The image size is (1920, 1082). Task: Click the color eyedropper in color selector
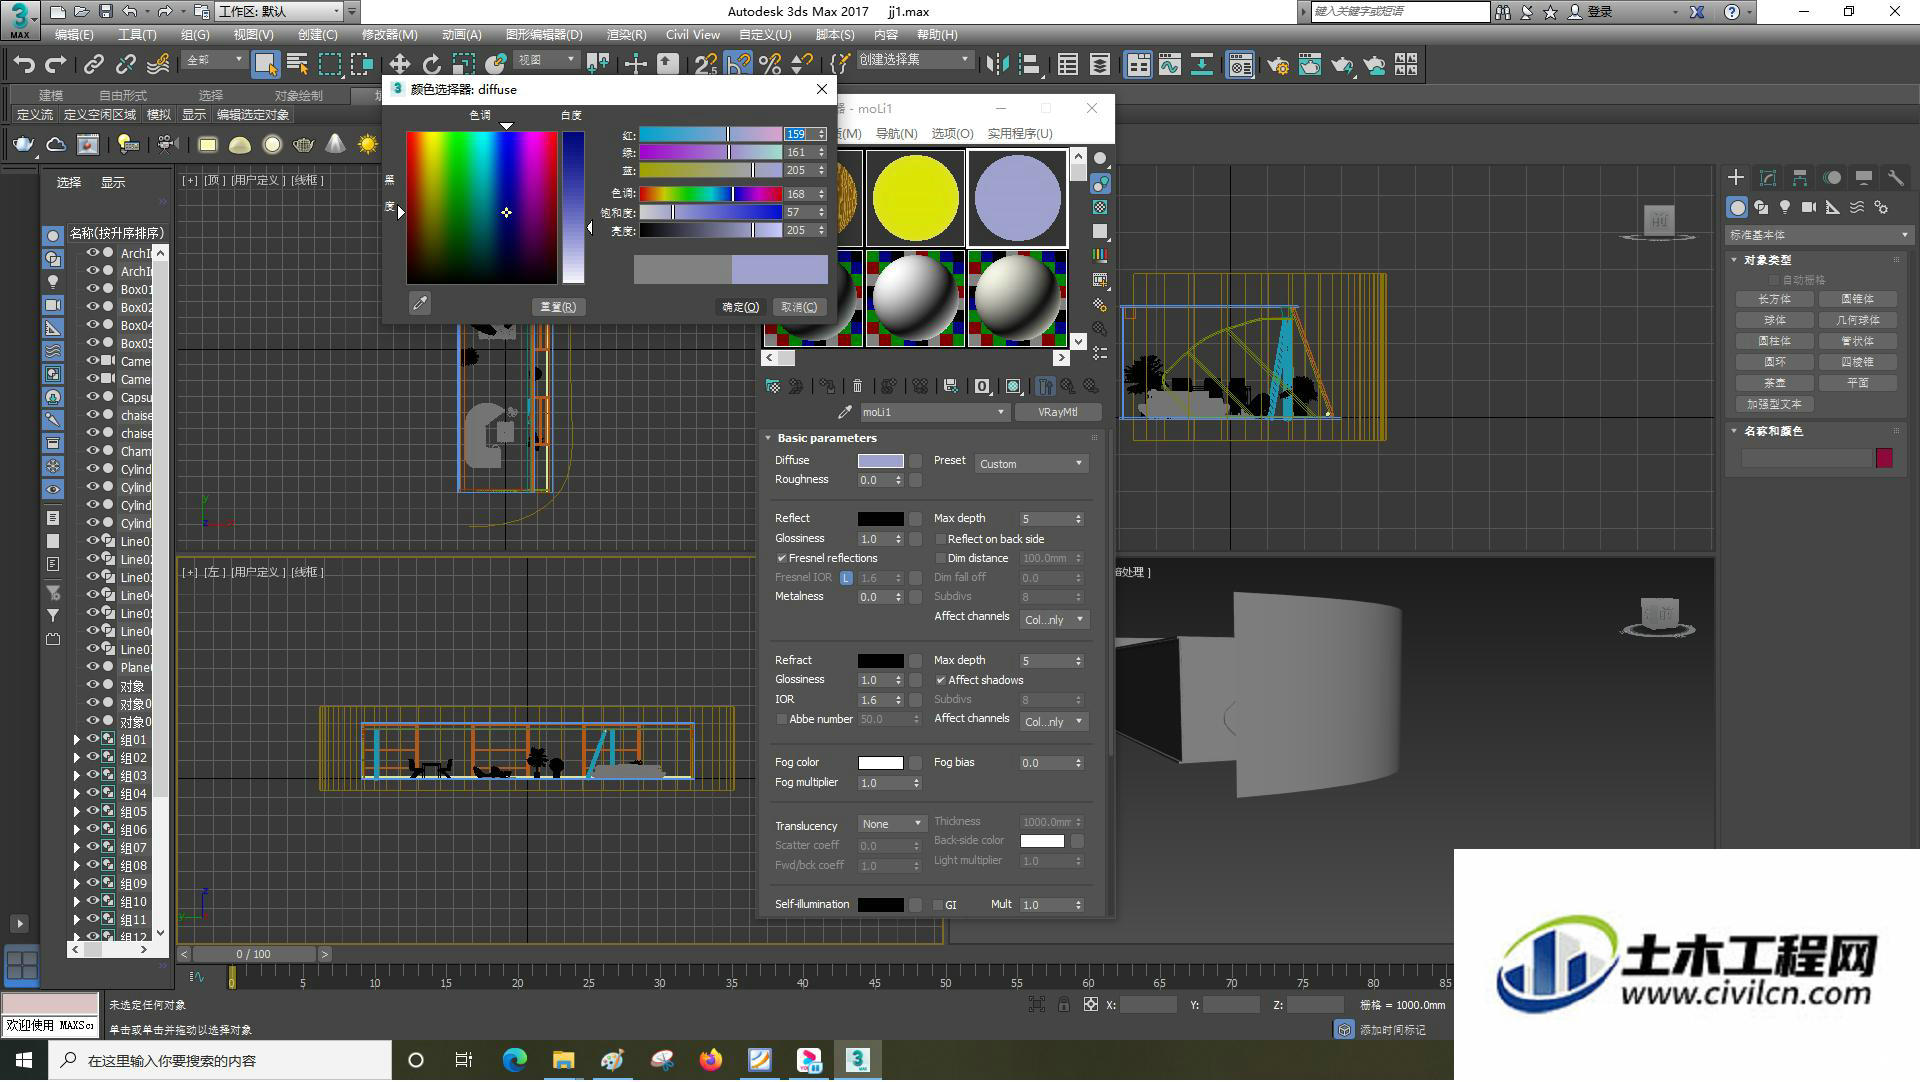click(420, 303)
